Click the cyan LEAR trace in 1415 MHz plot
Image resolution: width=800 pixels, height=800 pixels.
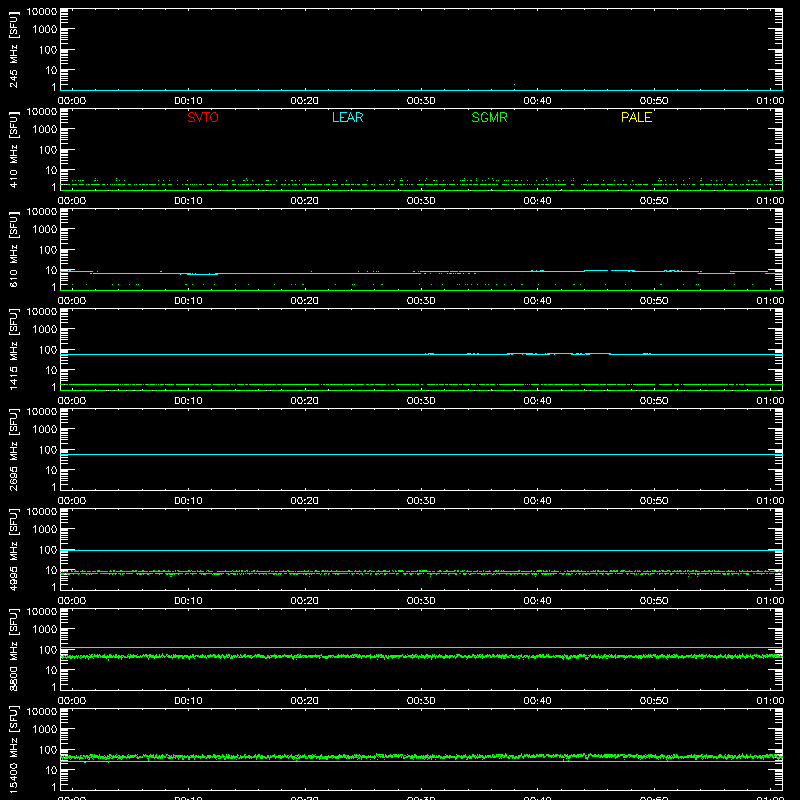421,354
